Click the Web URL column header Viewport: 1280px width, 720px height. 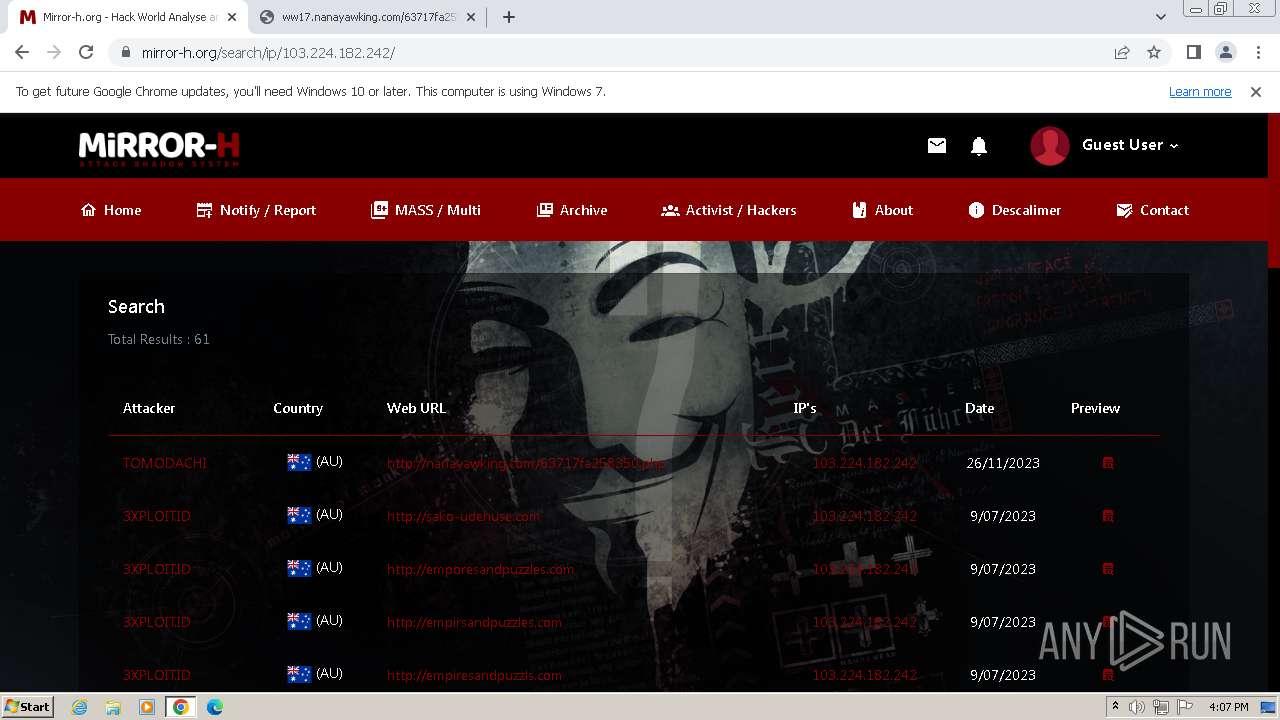pyautogui.click(x=416, y=408)
